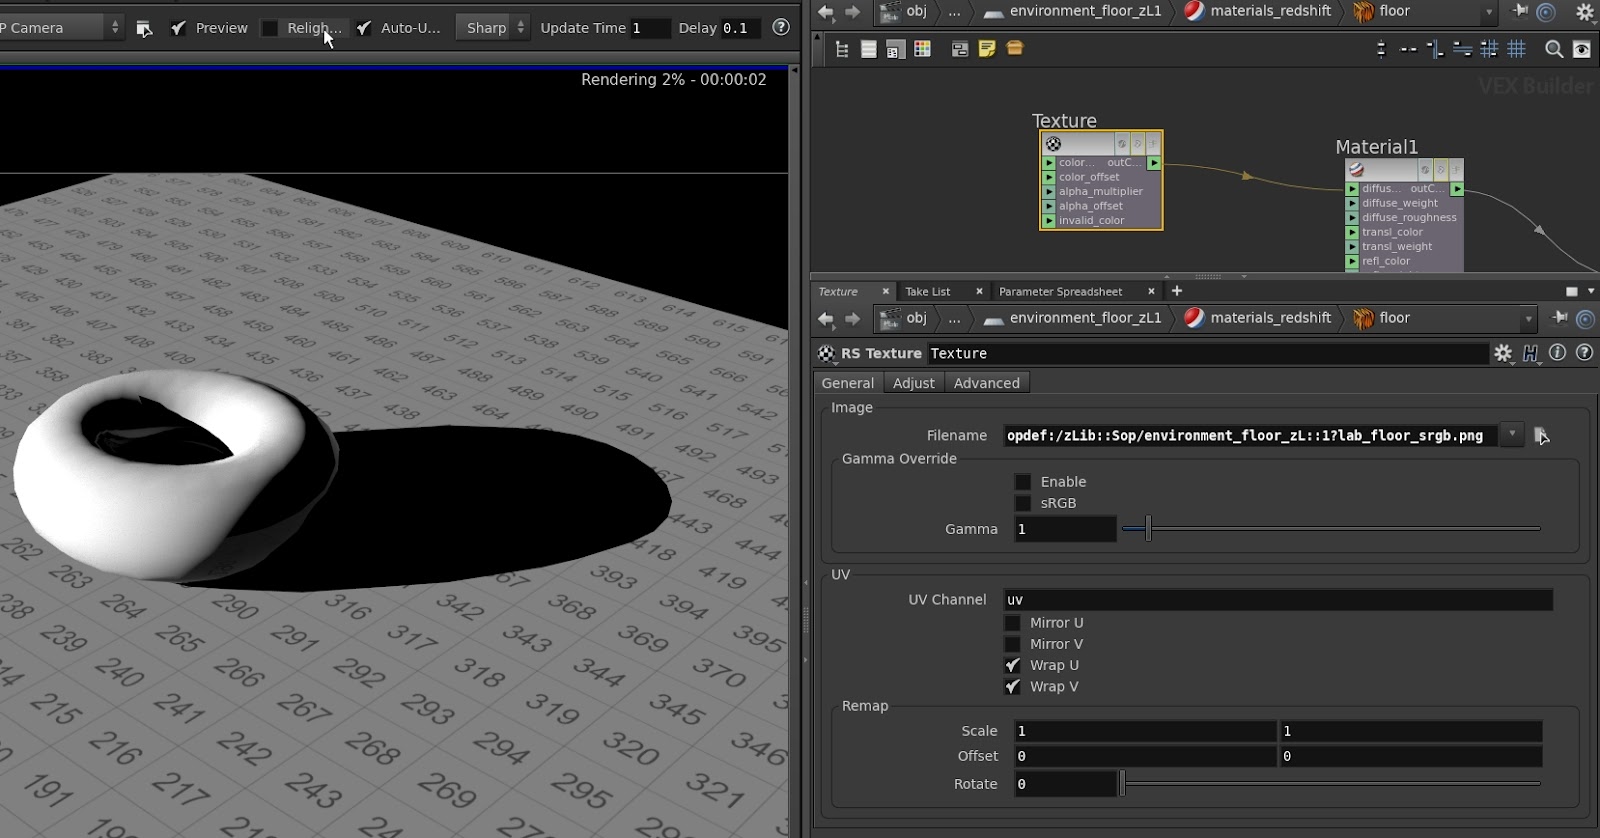Navigate back in parameter pane path bar
Image resolution: width=1600 pixels, height=838 pixels.
tap(826, 319)
